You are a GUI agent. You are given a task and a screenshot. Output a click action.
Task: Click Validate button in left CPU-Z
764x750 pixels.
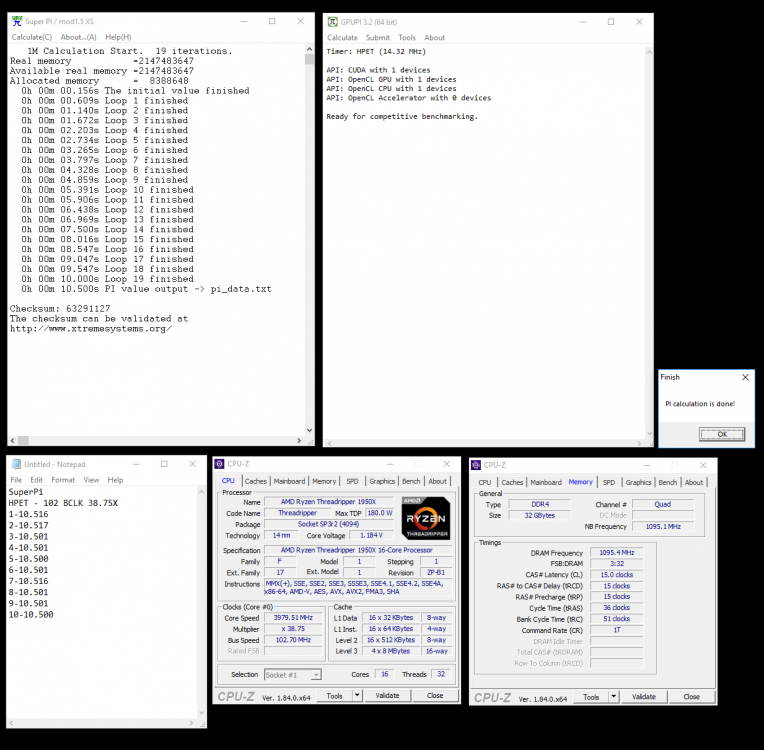tap(387, 696)
